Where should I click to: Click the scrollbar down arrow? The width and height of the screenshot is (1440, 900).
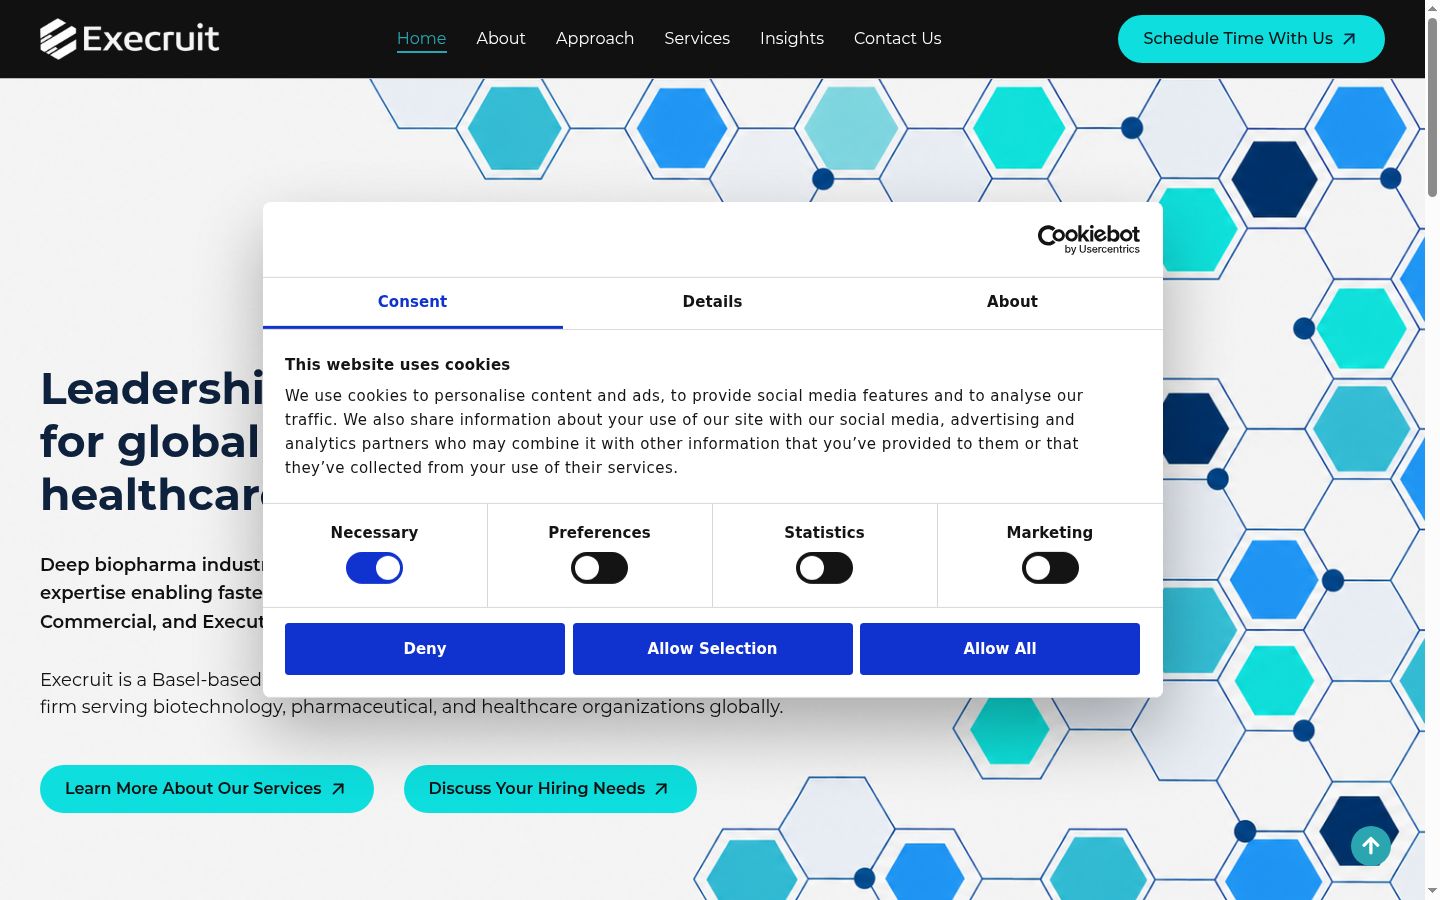pos(1432,891)
